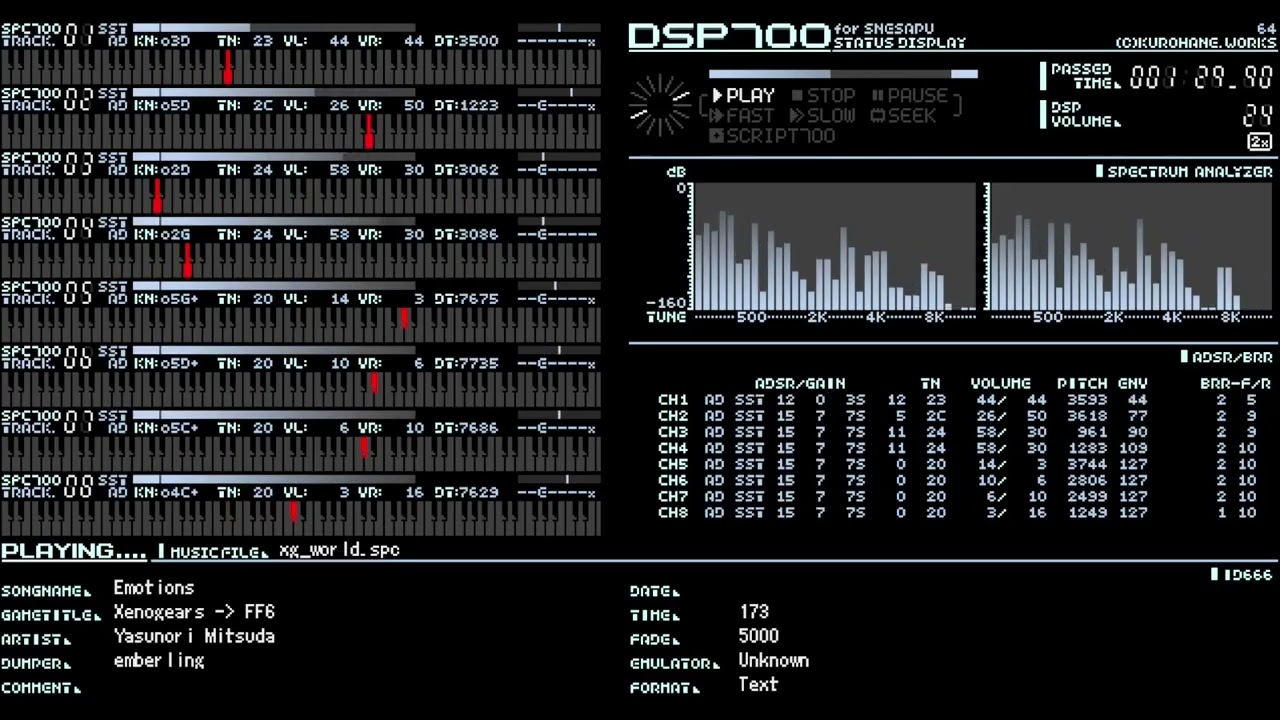The height and width of the screenshot is (720, 1280).
Task: Click the TIME value 173
Action: [754, 612]
